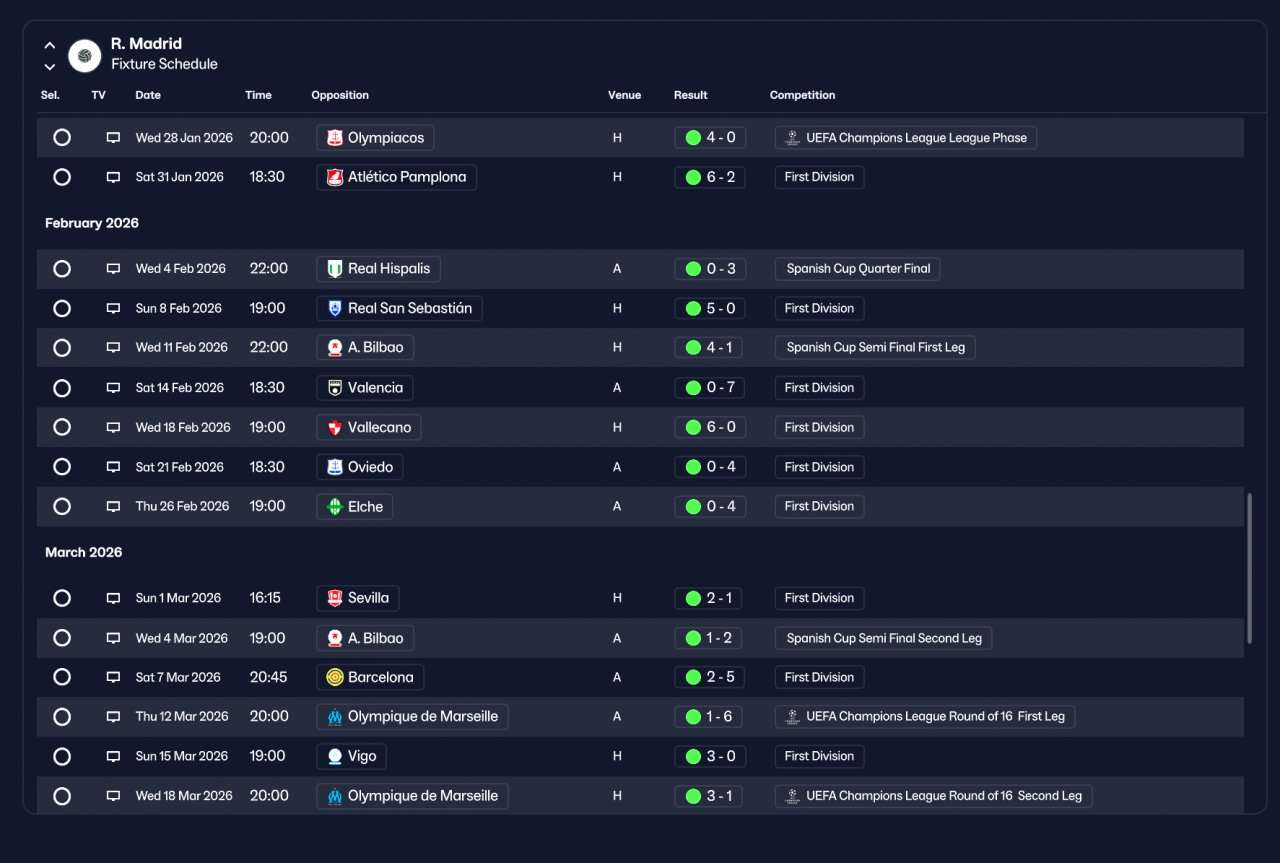1280x863 pixels.
Task: Select the radio button for Real Hispalis match
Action: 62,269
